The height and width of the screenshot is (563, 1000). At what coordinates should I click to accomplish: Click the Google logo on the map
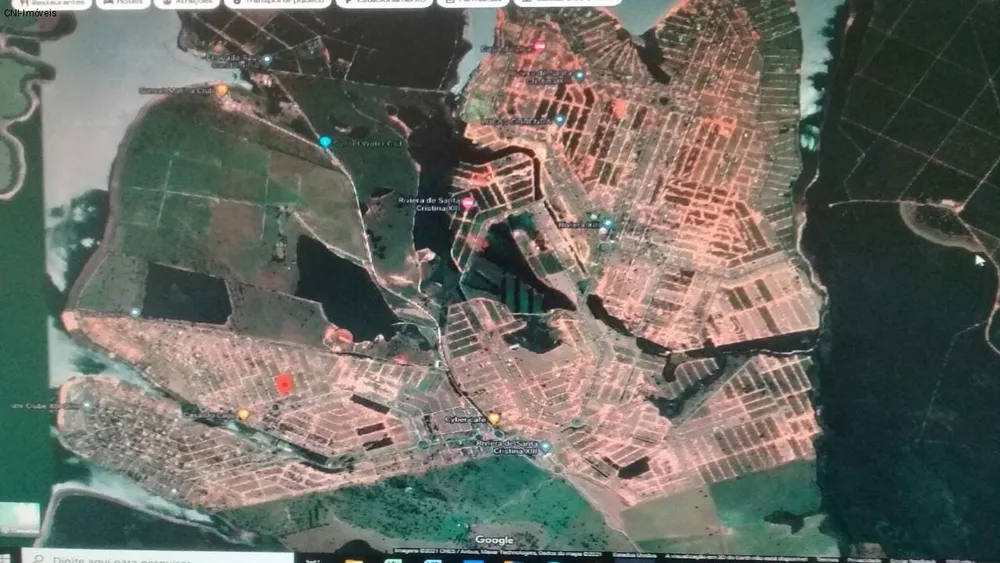coord(494,540)
